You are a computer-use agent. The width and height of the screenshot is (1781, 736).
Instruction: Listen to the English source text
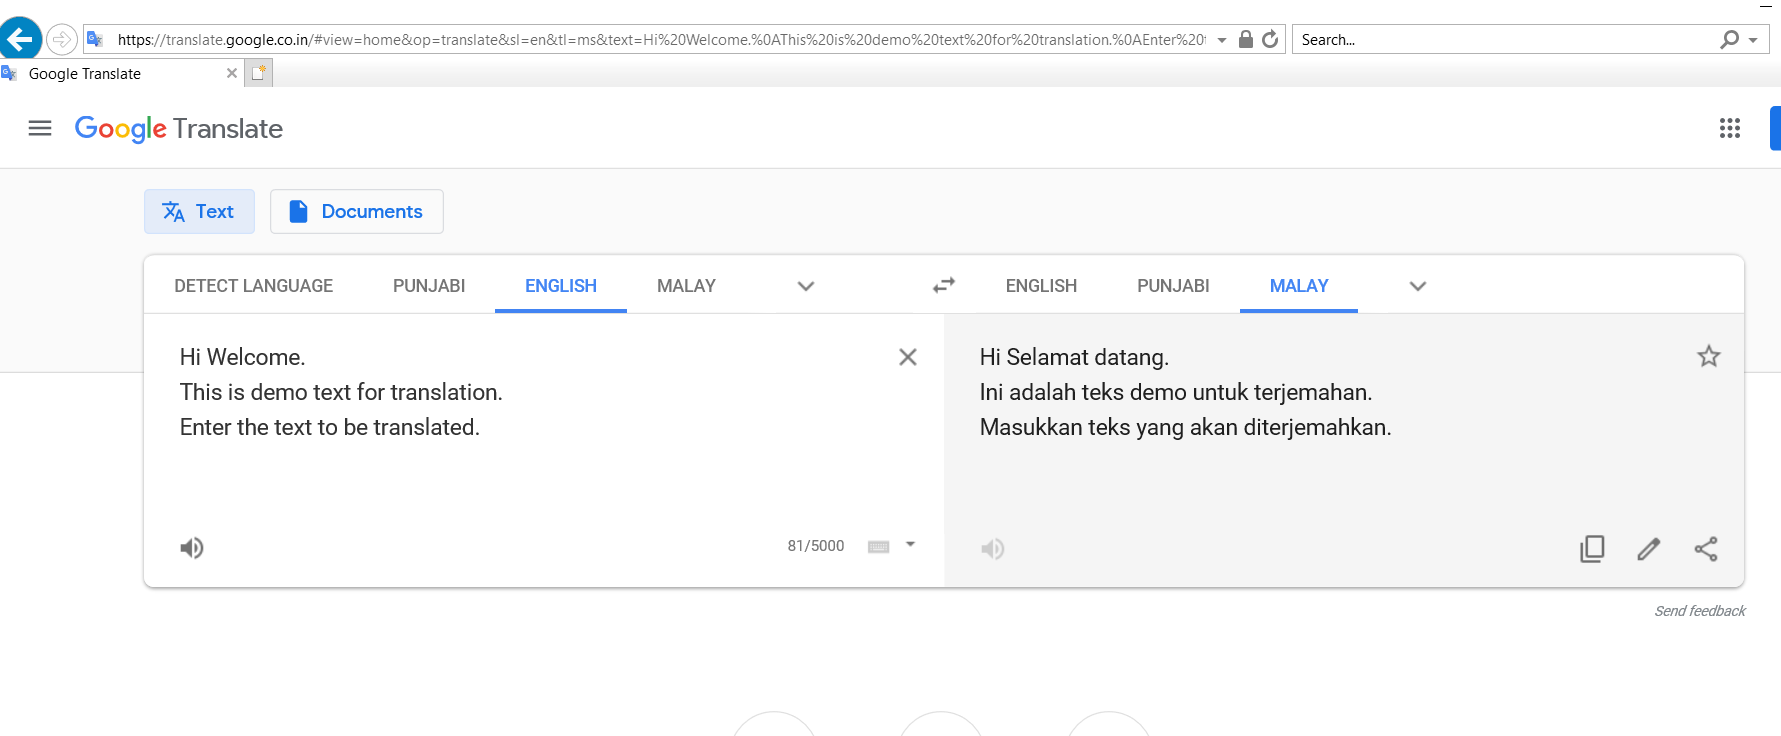point(192,548)
